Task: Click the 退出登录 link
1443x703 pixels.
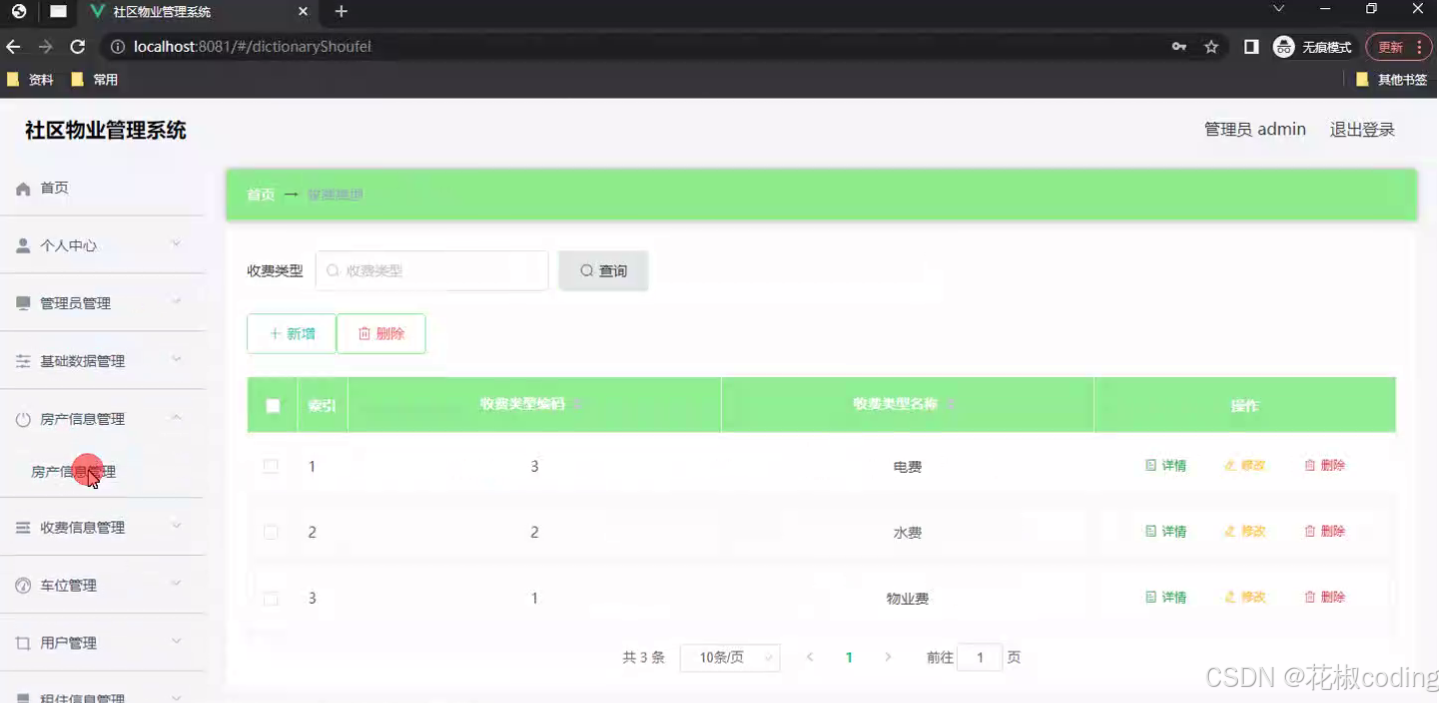Action: coord(1362,129)
